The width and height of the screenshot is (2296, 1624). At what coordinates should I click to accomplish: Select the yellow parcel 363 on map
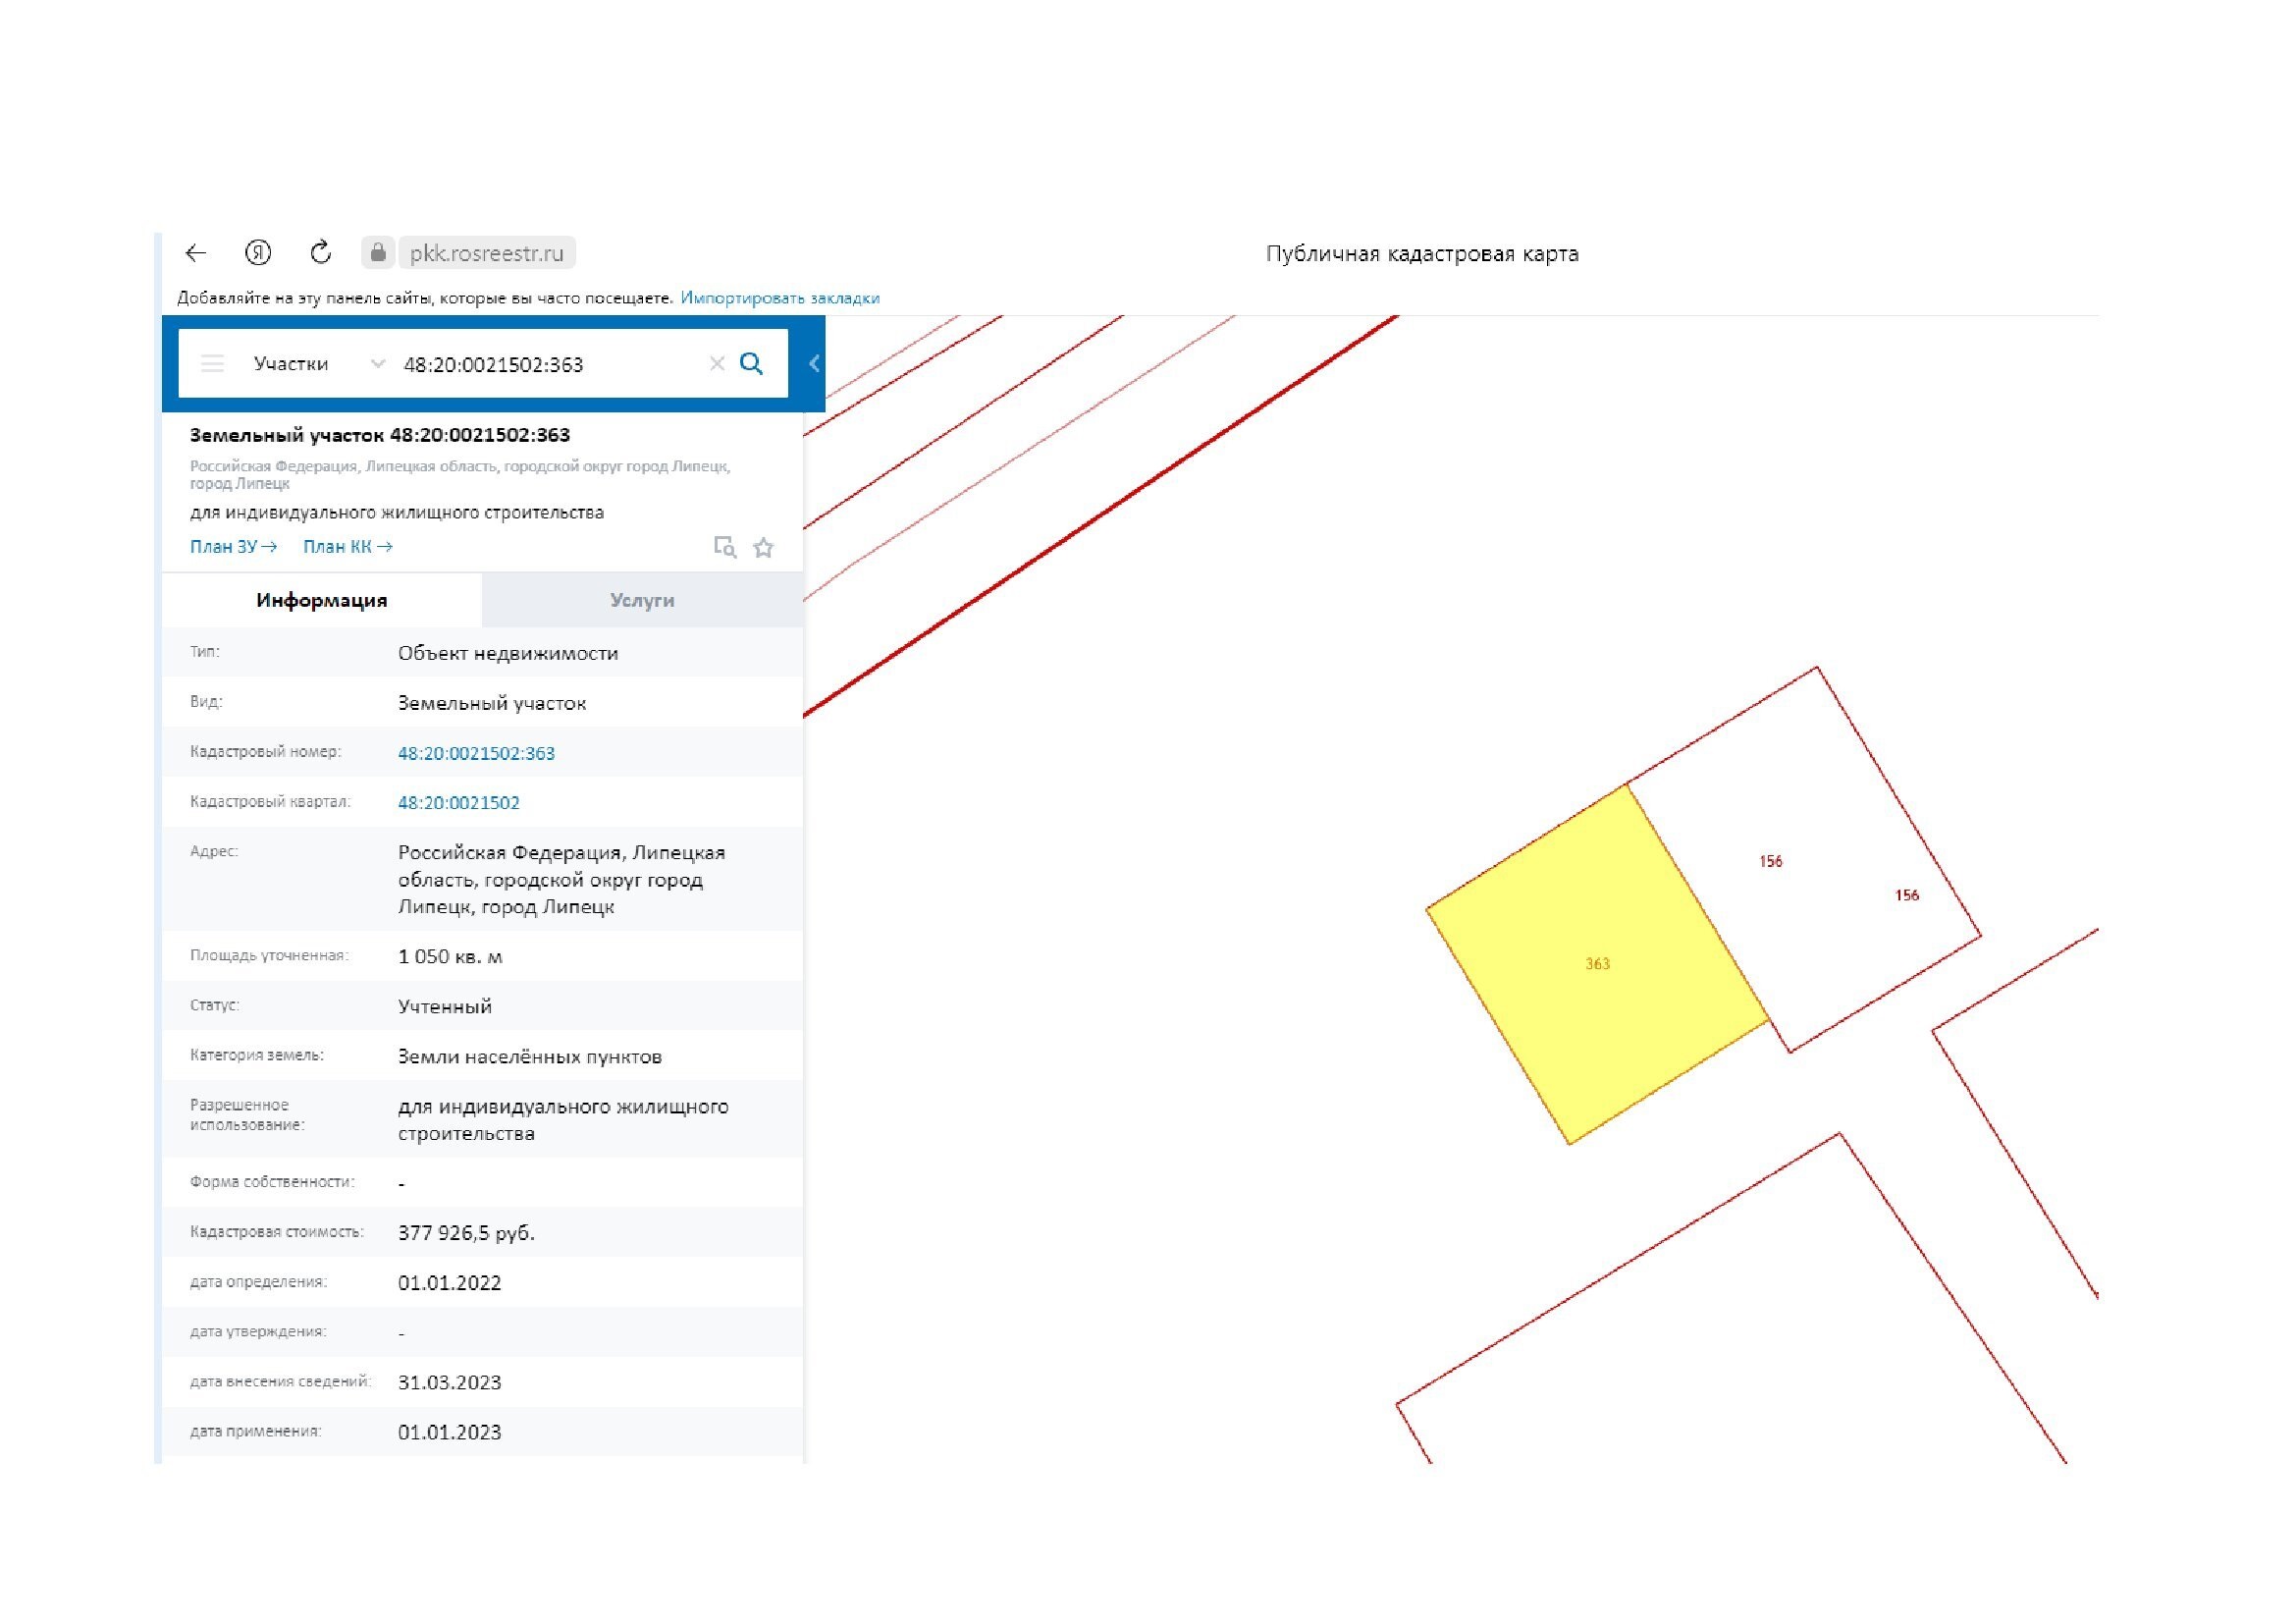1597,965
